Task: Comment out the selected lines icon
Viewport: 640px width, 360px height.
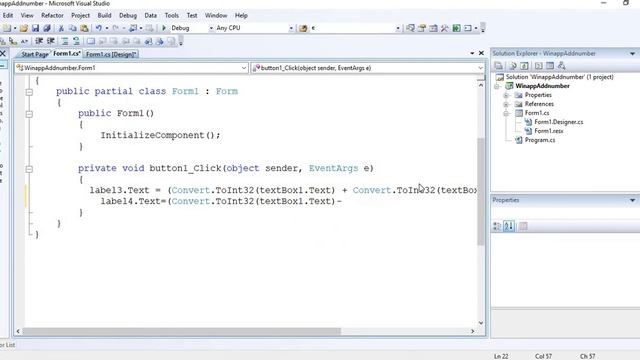Action: 64,41
